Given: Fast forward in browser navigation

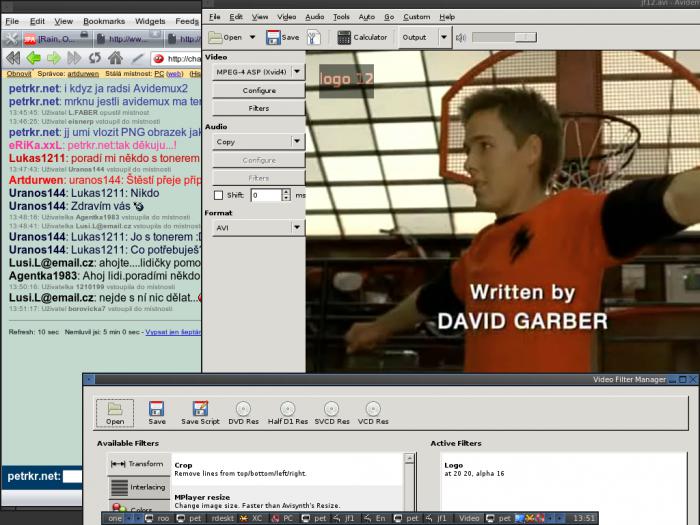Looking at the screenshot, I should [x=74, y=58].
